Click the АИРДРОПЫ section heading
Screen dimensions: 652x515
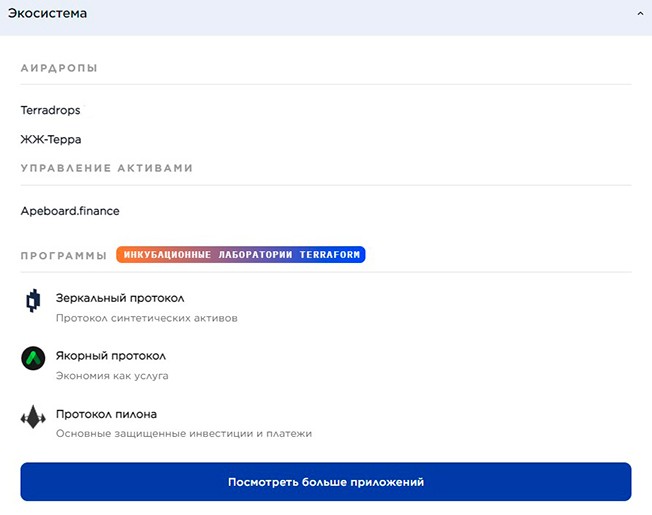click(59, 68)
